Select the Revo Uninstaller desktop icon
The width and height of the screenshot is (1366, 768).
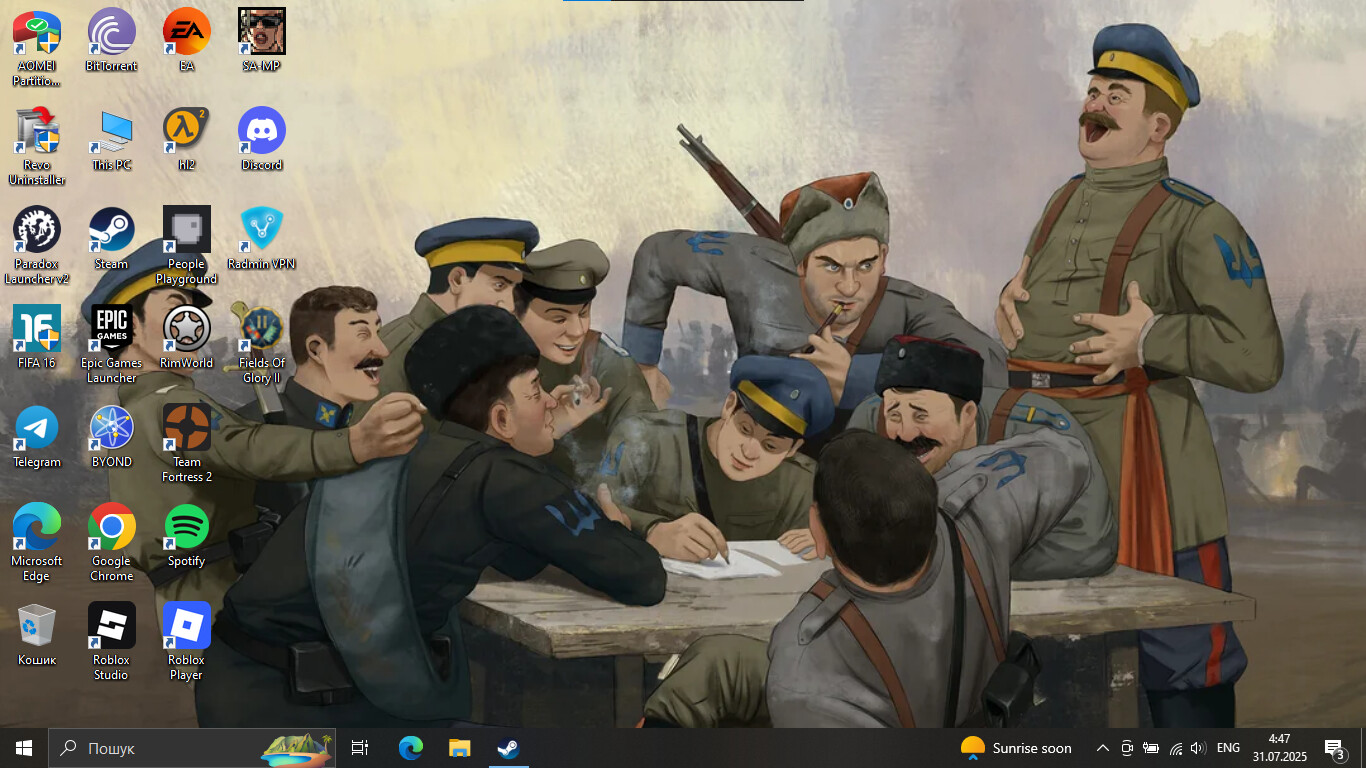37,146
